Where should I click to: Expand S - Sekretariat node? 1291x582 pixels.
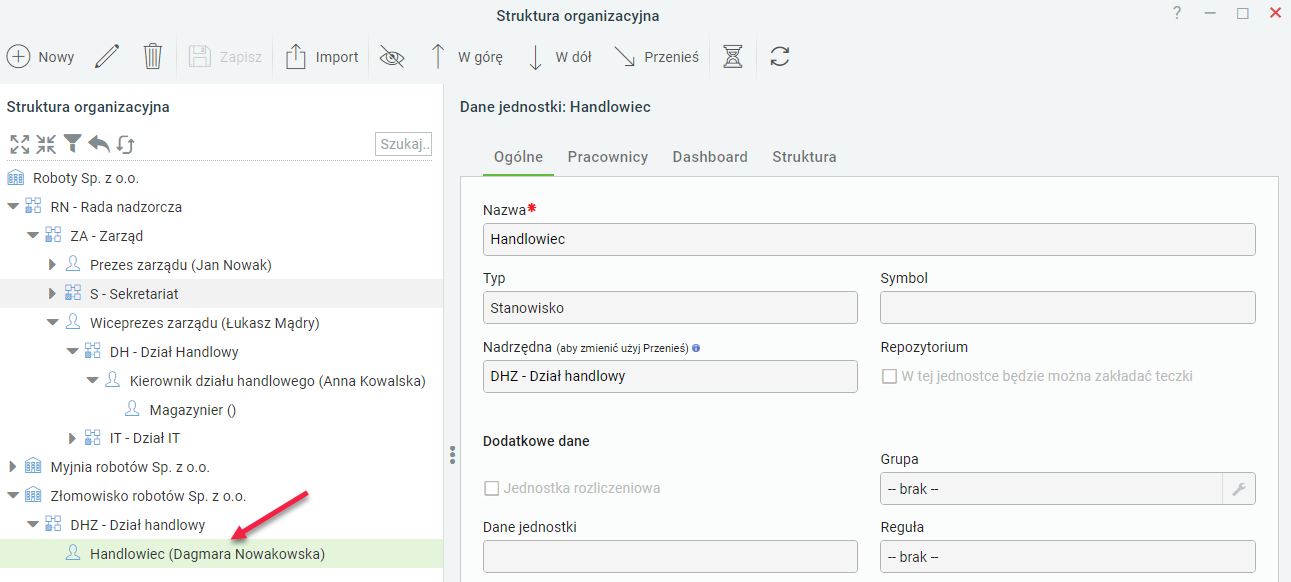click(x=53, y=294)
